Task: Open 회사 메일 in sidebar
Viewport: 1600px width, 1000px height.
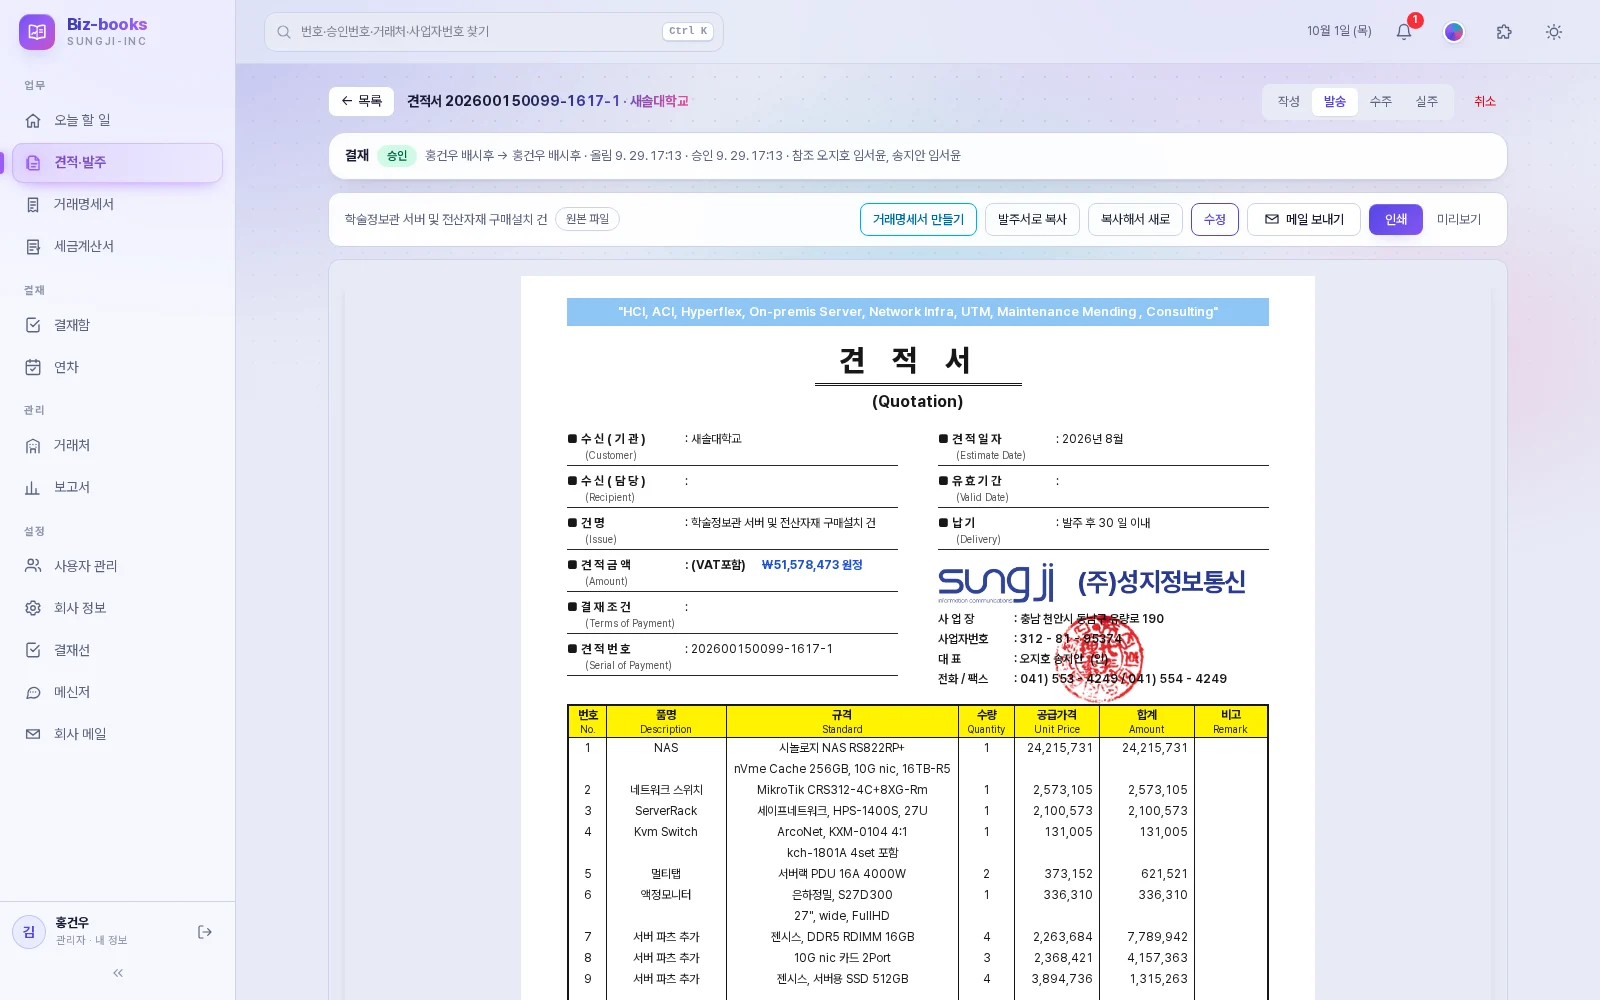Action: pyautogui.click(x=118, y=734)
